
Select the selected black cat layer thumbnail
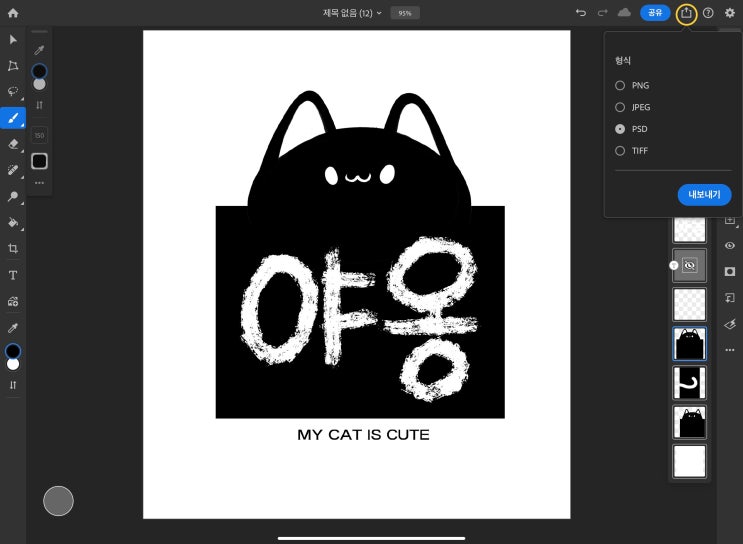coord(689,344)
